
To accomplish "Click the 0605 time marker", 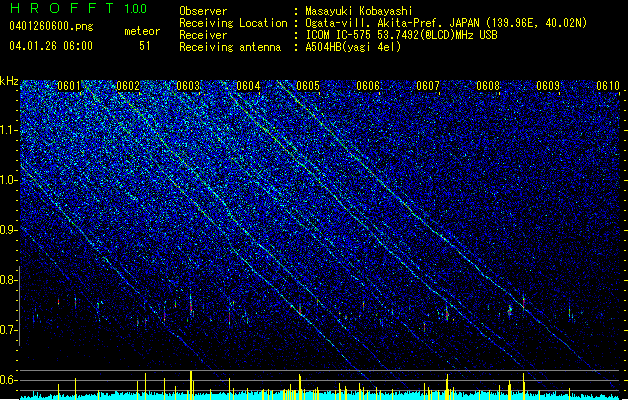I will click(308, 86).
